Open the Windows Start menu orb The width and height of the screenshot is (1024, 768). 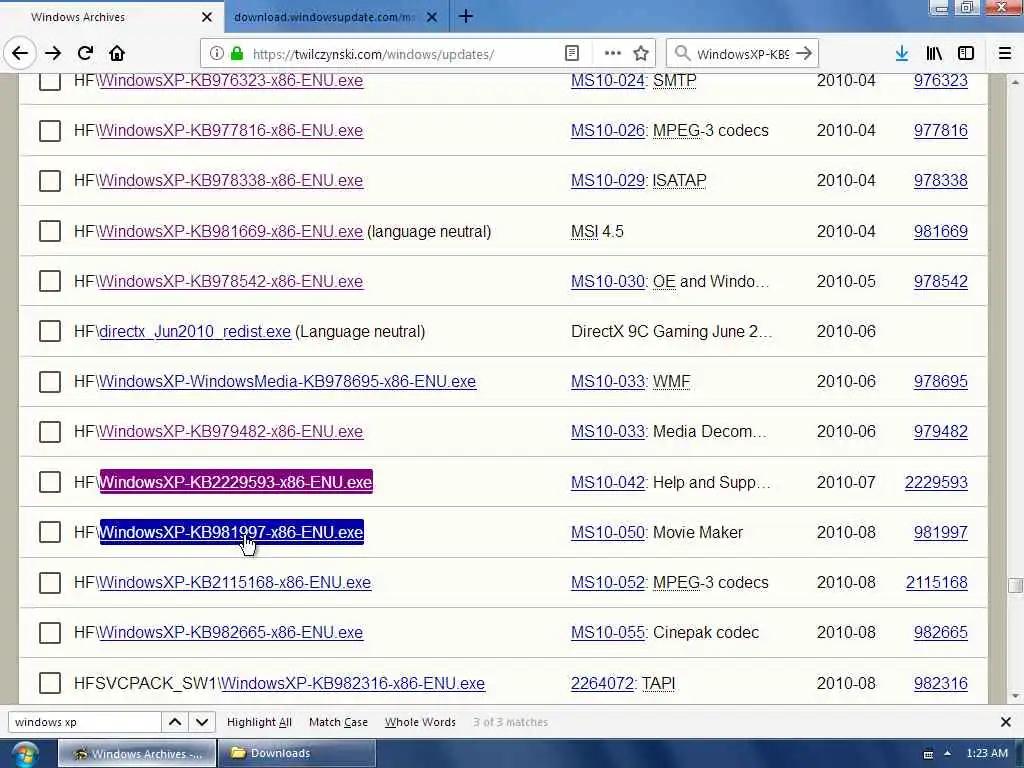24,754
